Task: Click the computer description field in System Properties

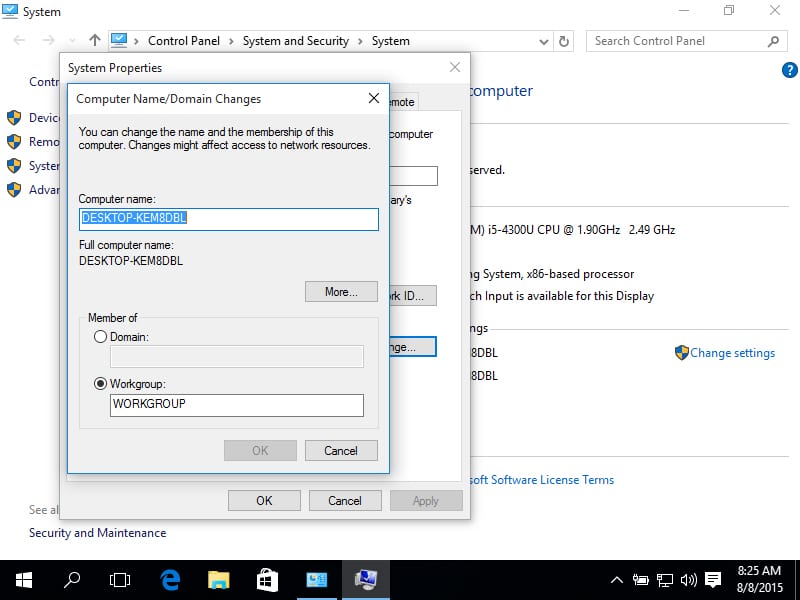Action: (x=413, y=176)
